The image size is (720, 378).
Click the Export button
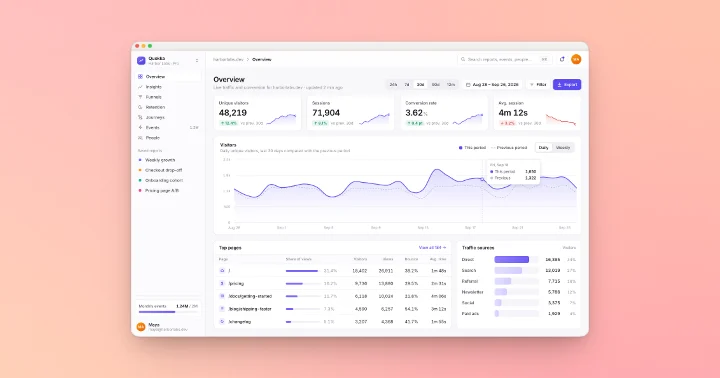tap(567, 85)
